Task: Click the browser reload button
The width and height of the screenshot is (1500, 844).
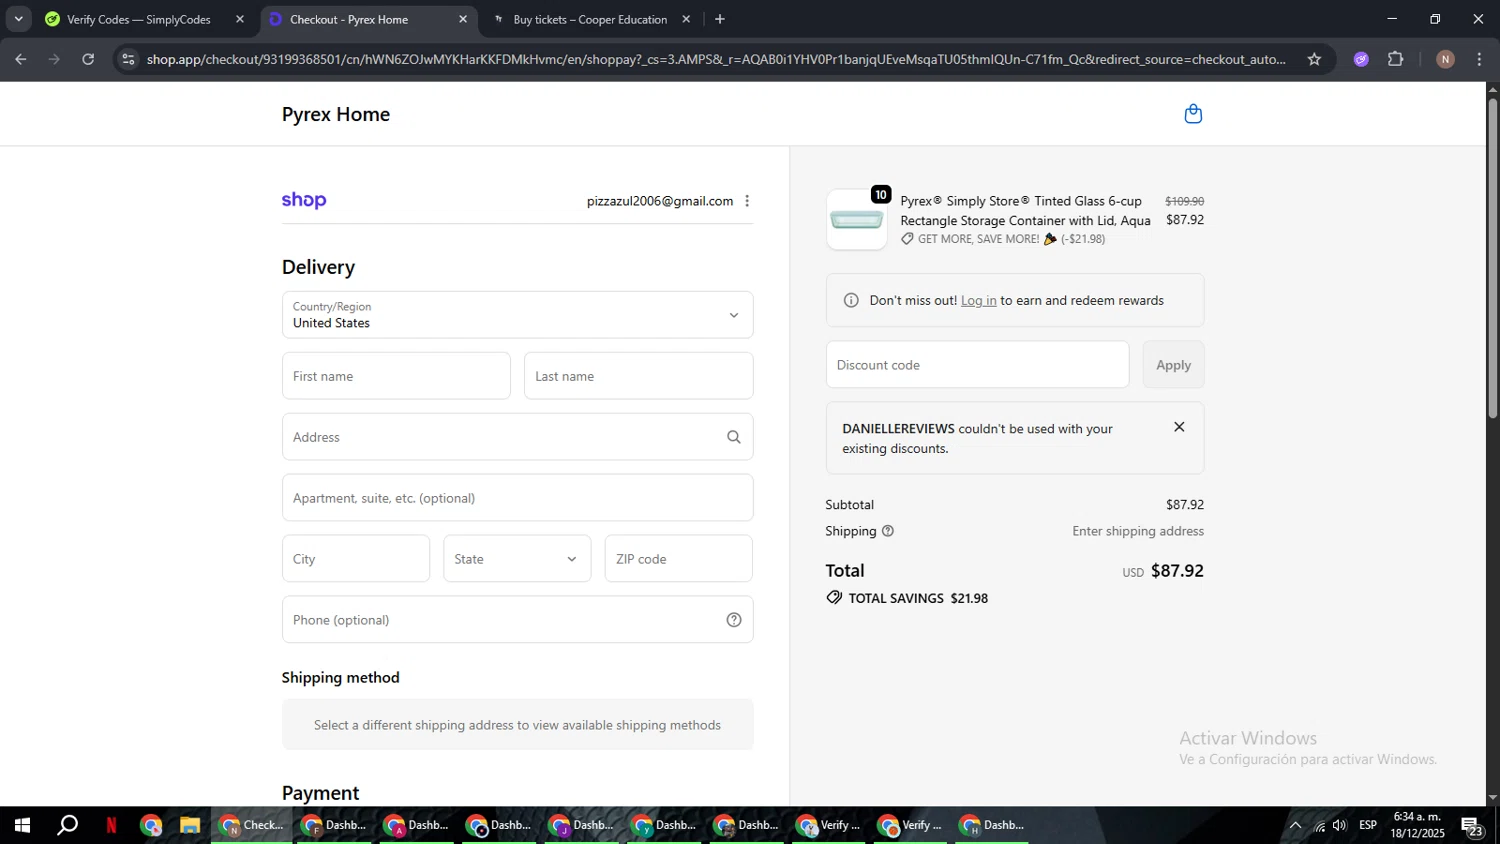Action: [x=88, y=59]
